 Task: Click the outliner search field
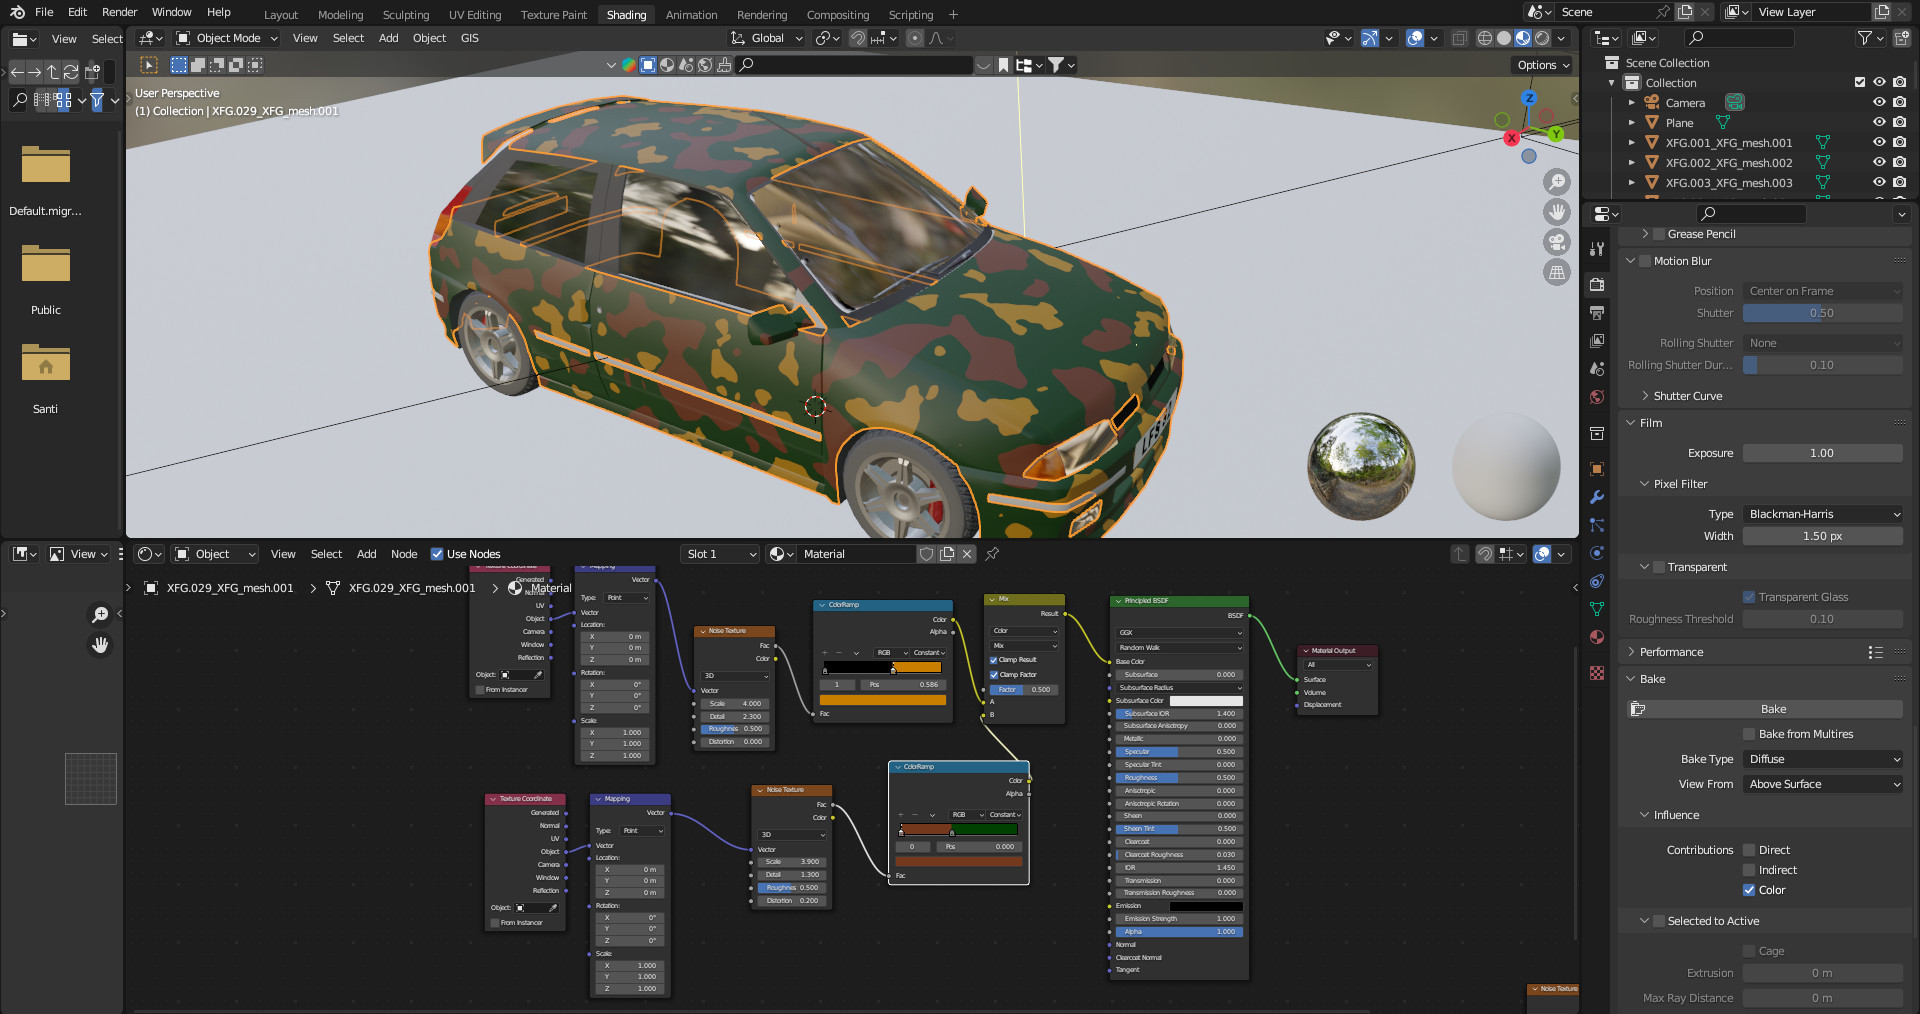click(1740, 38)
